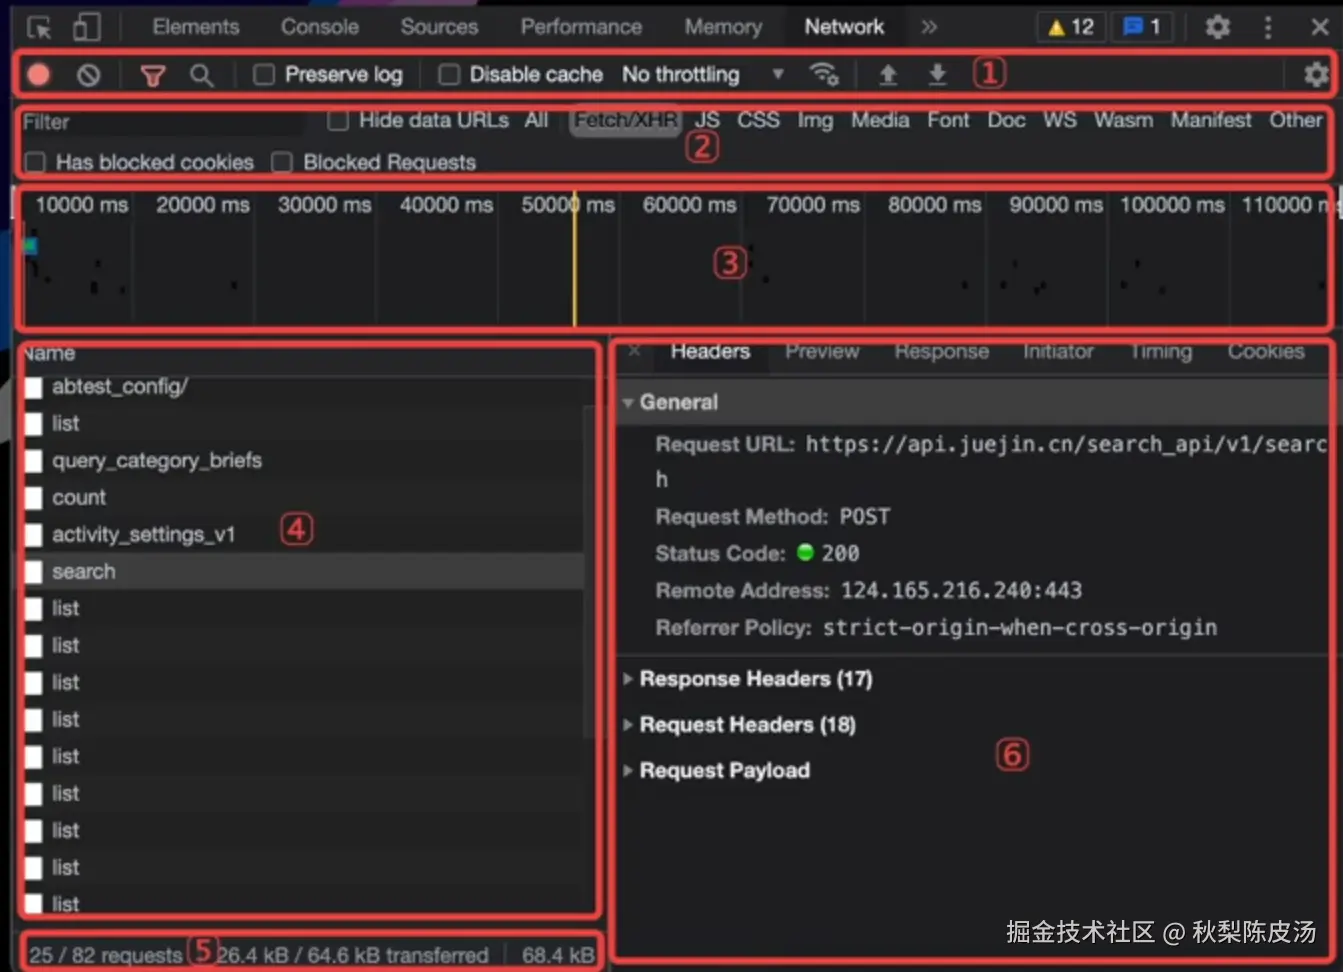Filter requests by JS
1343x972 pixels.
[x=707, y=120]
